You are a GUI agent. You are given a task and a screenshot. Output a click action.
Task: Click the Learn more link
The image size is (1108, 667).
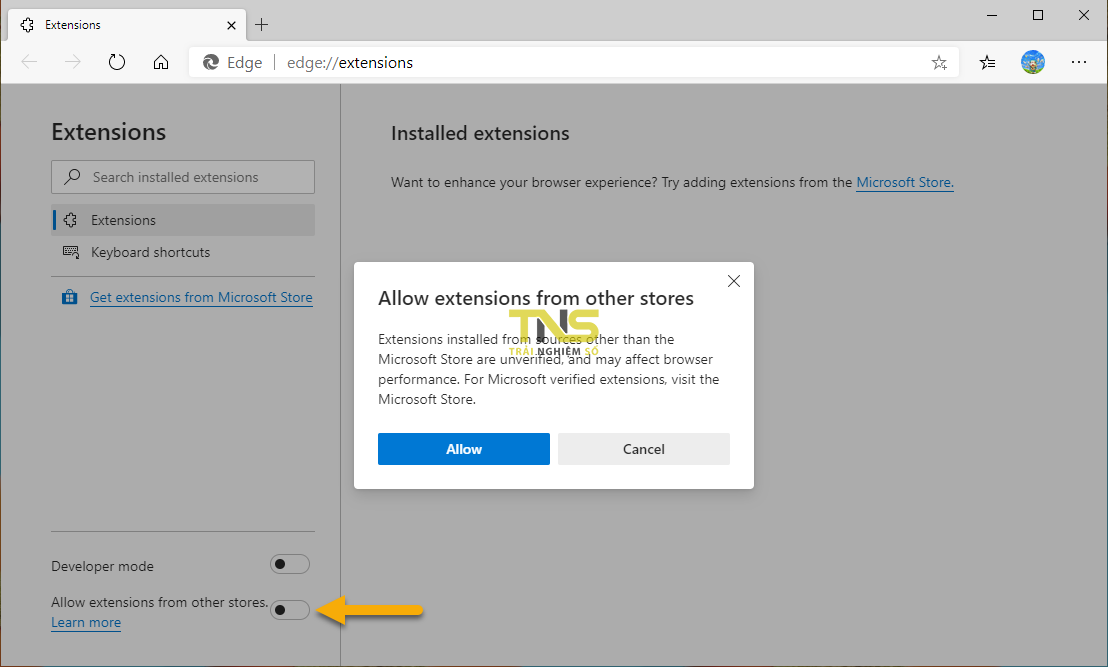pyautogui.click(x=85, y=622)
